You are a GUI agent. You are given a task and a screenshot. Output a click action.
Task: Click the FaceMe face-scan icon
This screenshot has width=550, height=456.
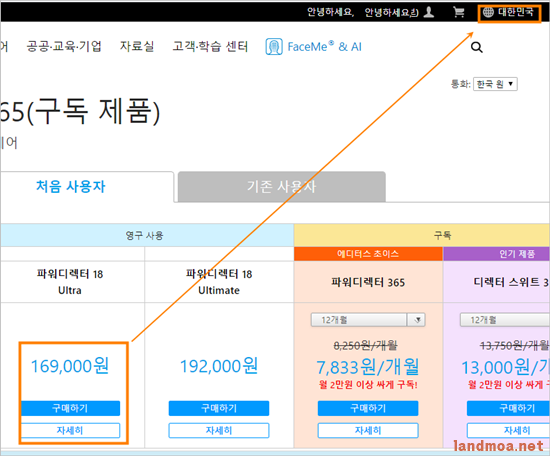(x=274, y=47)
